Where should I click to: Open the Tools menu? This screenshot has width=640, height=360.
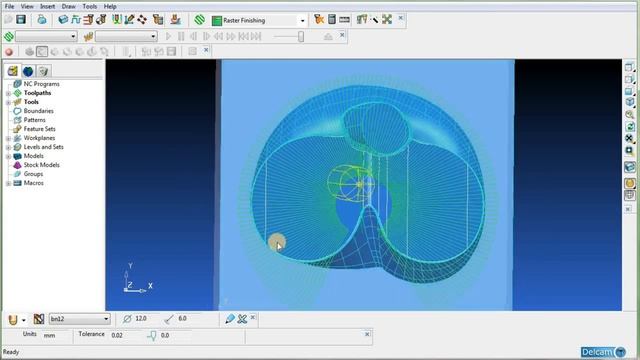pyautogui.click(x=89, y=7)
